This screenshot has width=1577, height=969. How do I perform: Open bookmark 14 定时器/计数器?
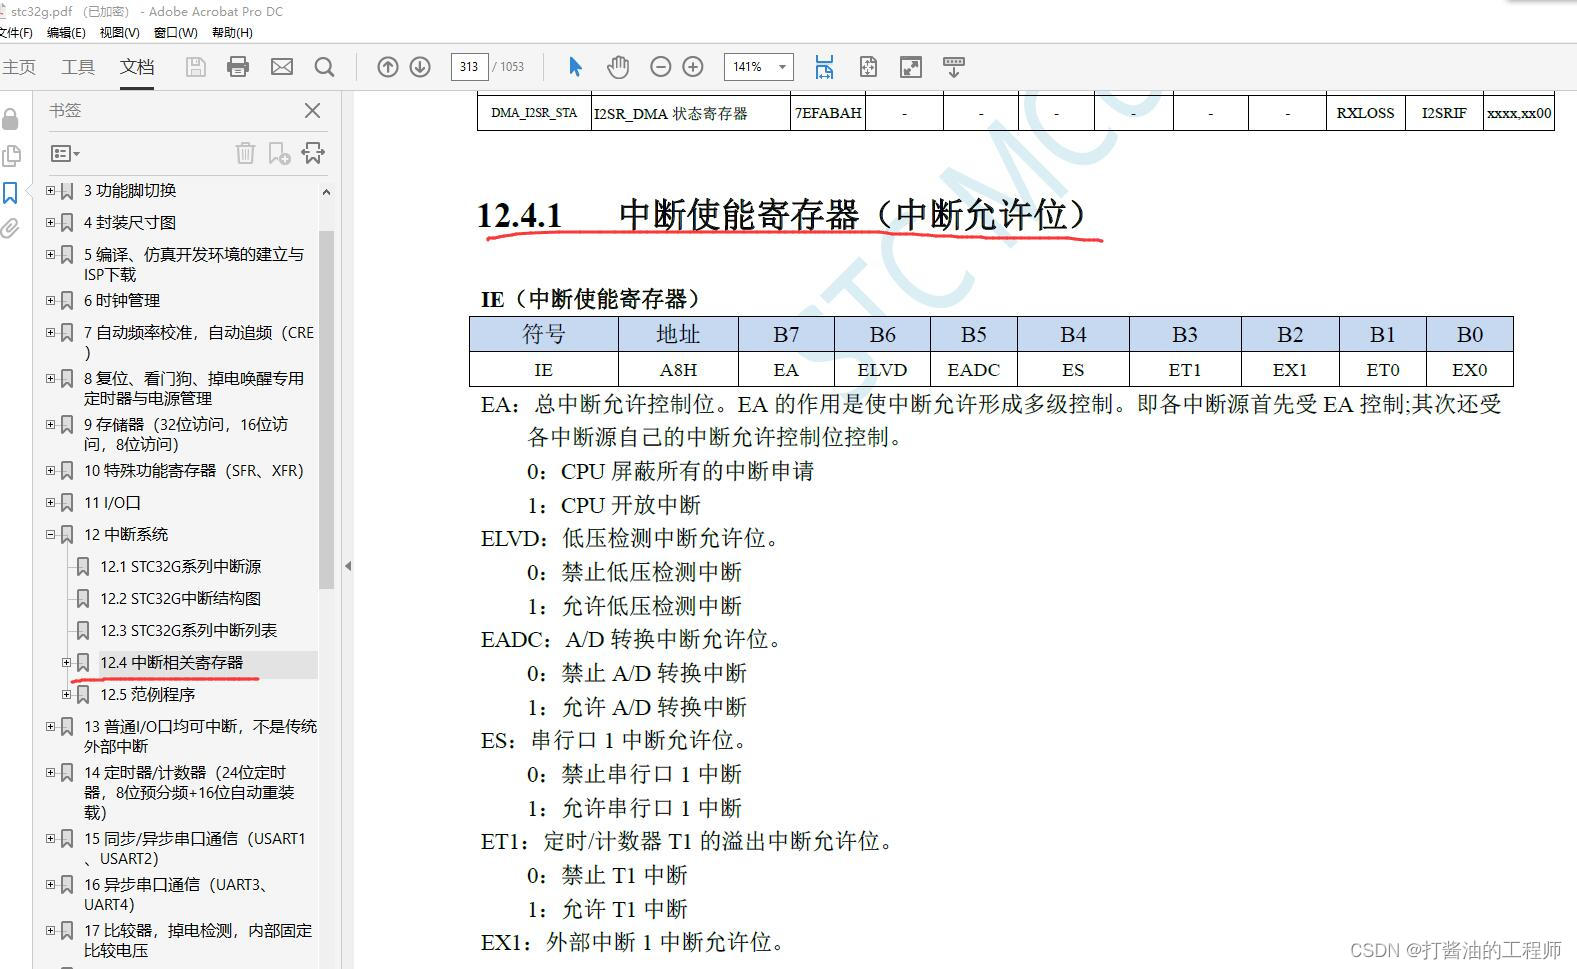point(189,792)
